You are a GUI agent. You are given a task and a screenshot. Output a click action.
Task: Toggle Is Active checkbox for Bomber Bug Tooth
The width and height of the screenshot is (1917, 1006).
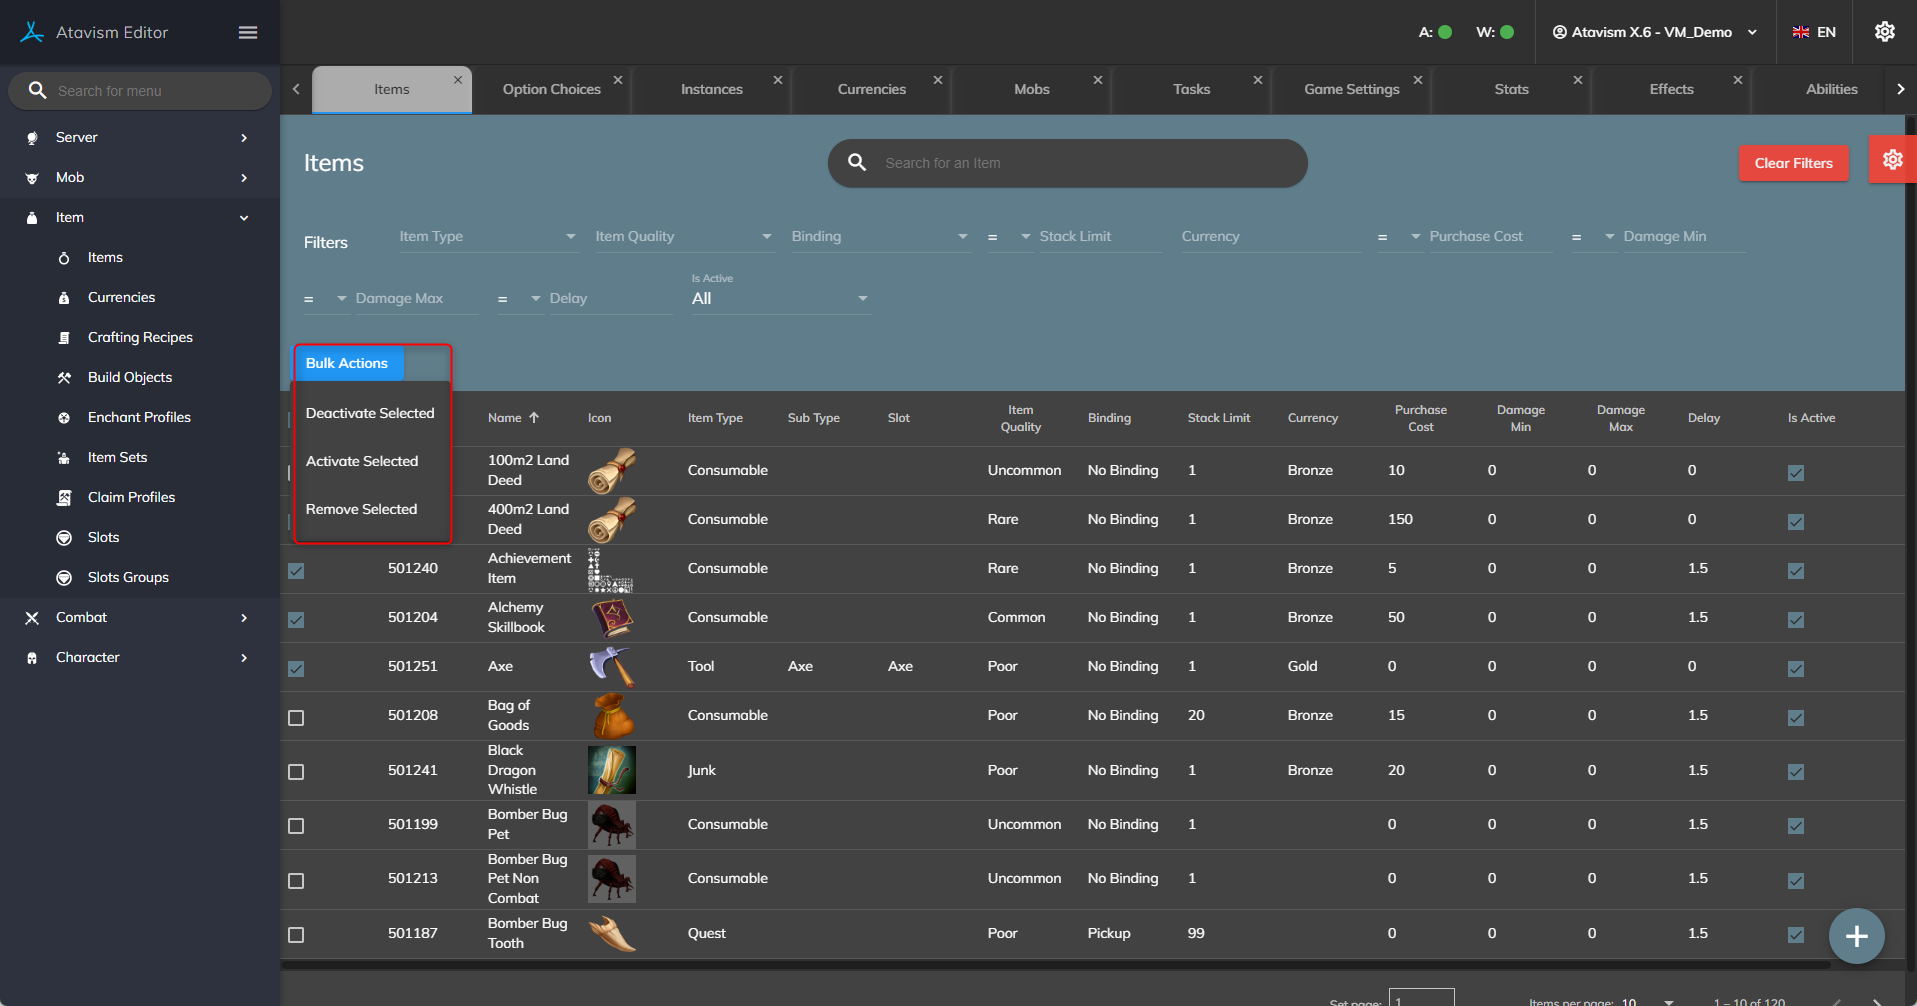[1796, 935]
